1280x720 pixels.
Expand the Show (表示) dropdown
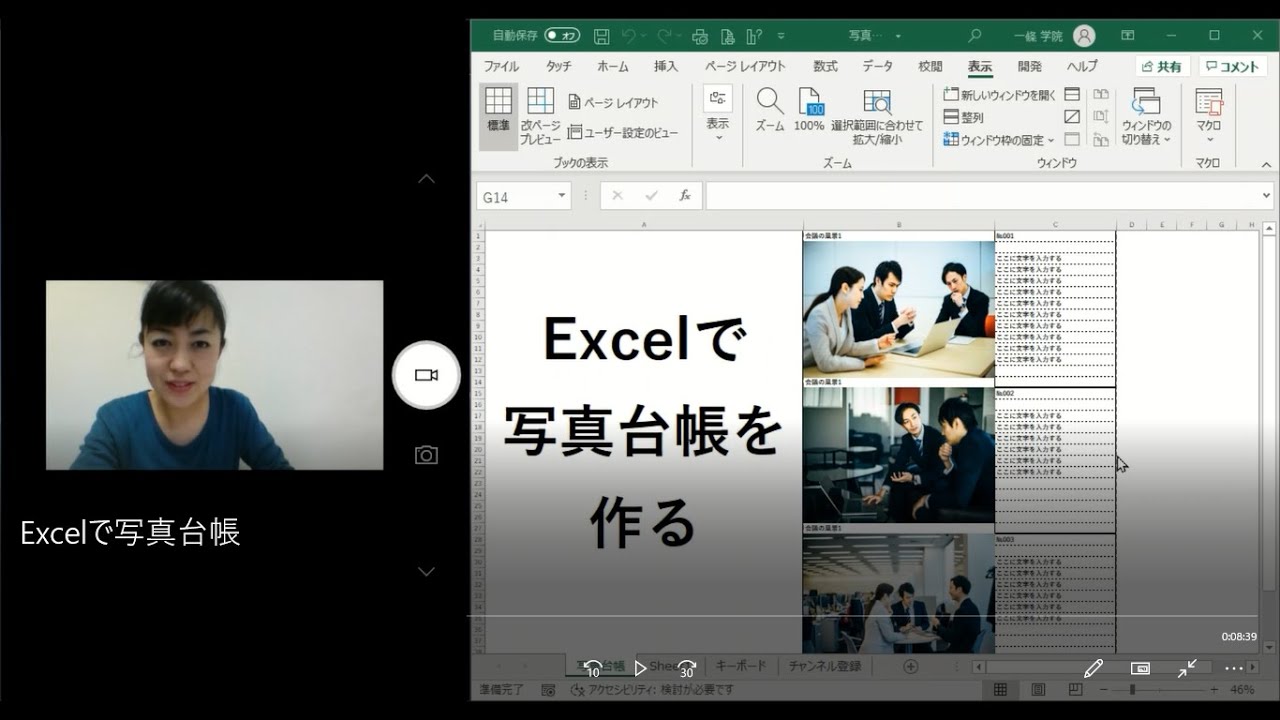coord(718,114)
